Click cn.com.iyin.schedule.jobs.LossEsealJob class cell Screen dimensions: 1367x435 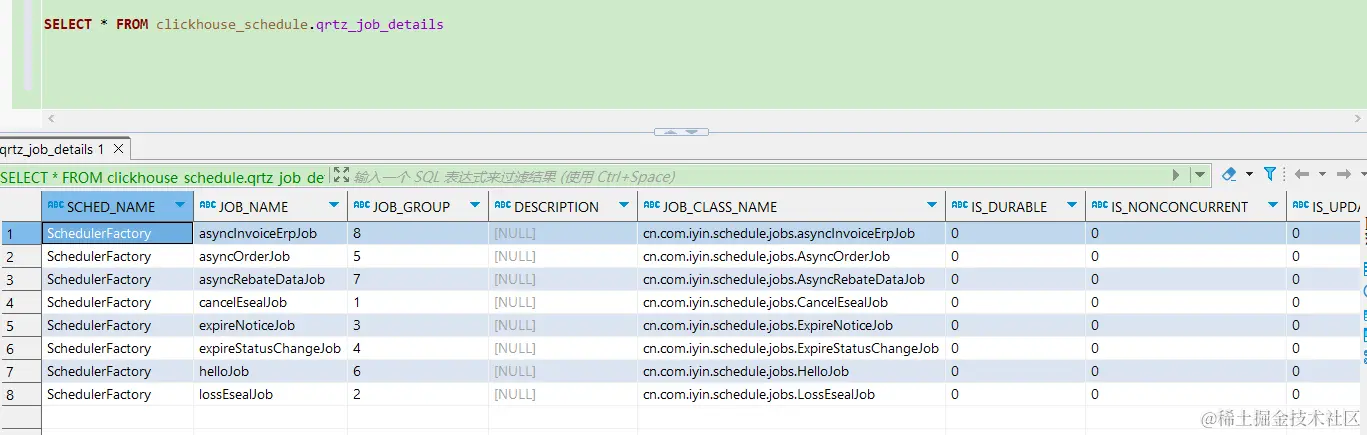pos(791,394)
